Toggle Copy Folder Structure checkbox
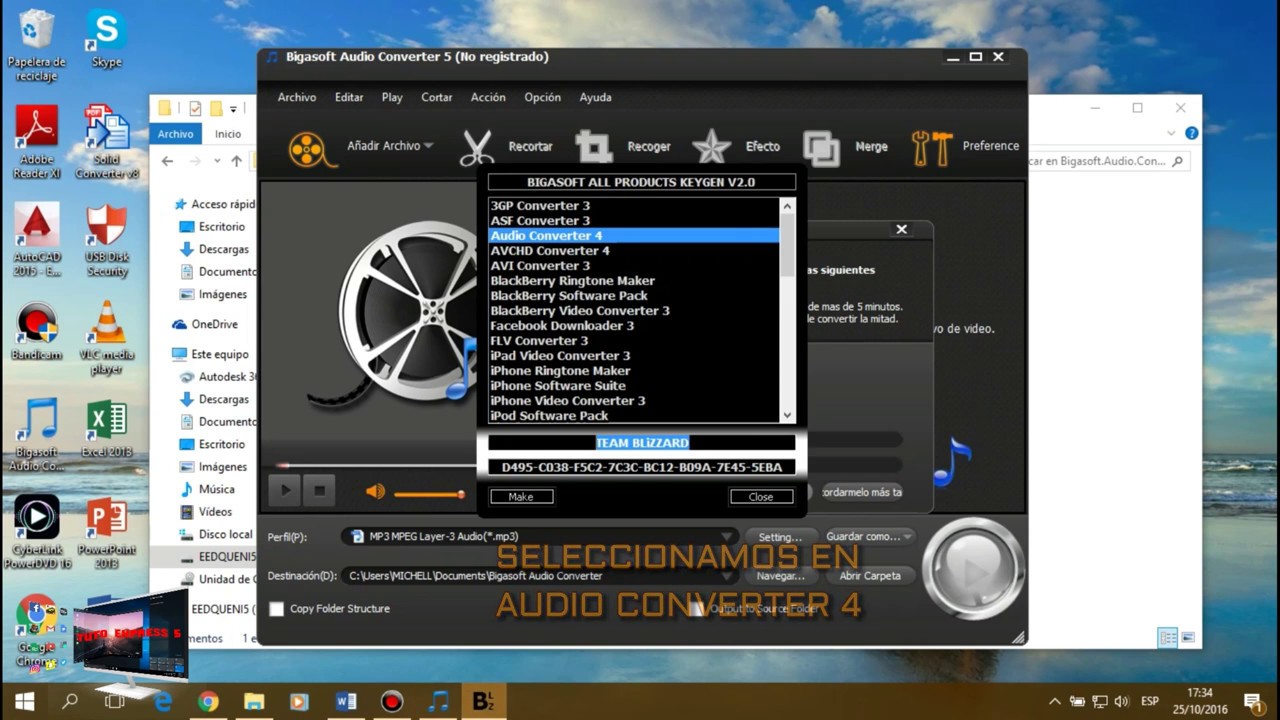 tap(276, 609)
